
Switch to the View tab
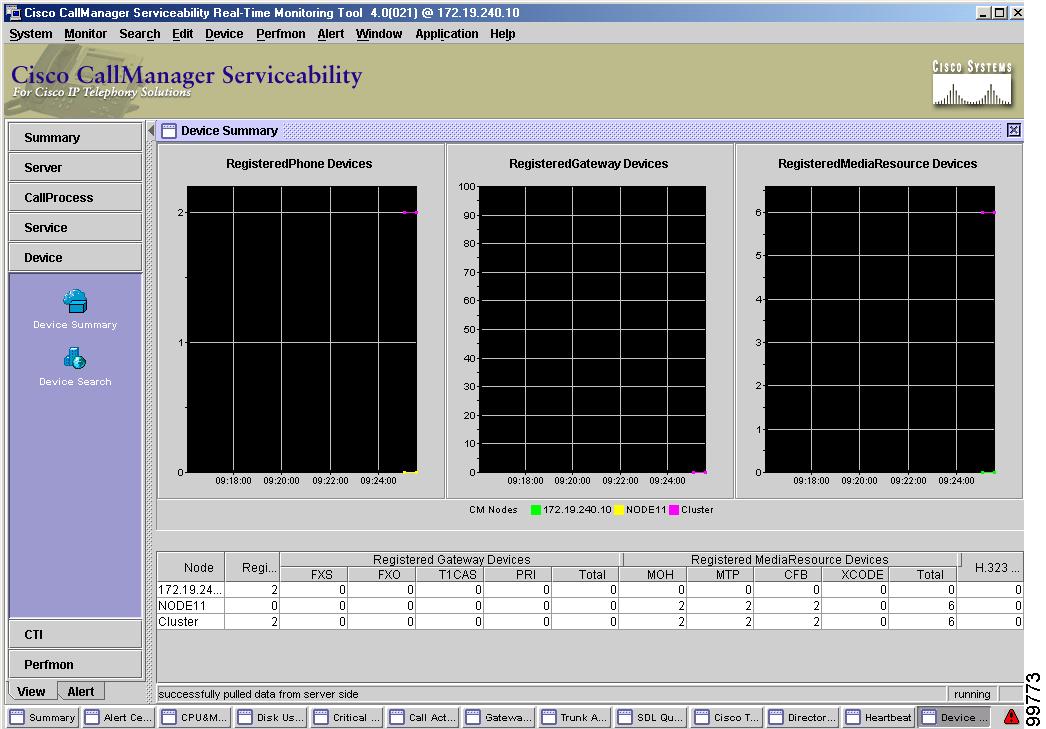click(31, 691)
